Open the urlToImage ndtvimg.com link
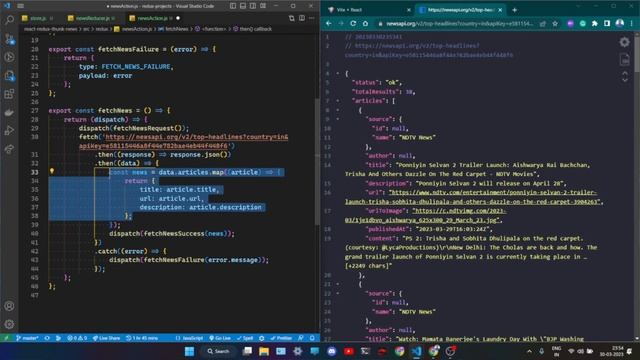 point(425,215)
